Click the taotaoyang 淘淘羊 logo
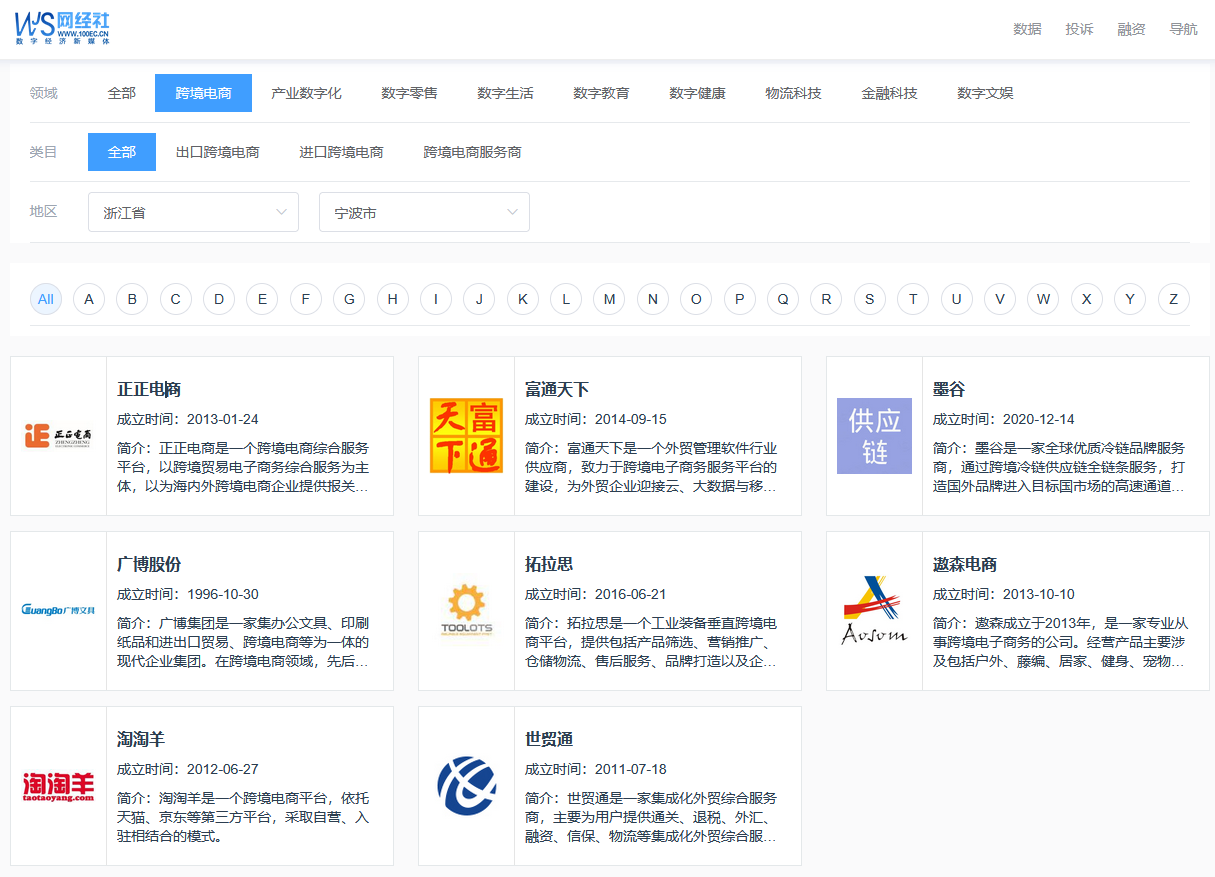Image resolution: width=1215 pixels, height=877 pixels. [x=58, y=786]
